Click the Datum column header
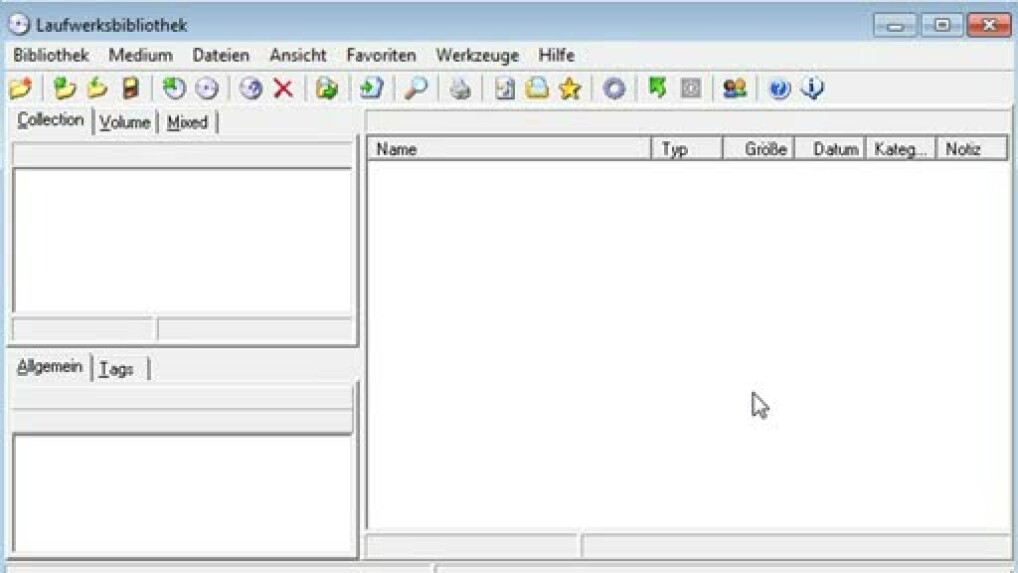The image size is (1018, 573). [x=830, y=149]
